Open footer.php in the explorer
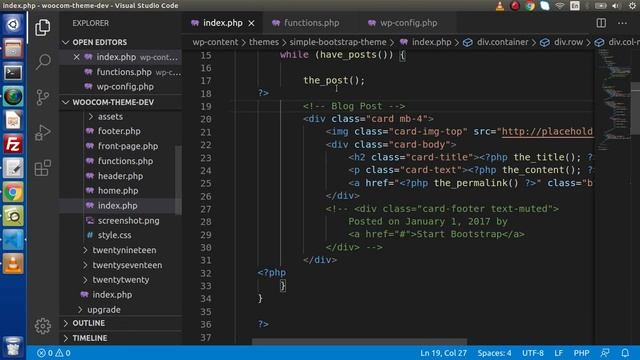 119,131
